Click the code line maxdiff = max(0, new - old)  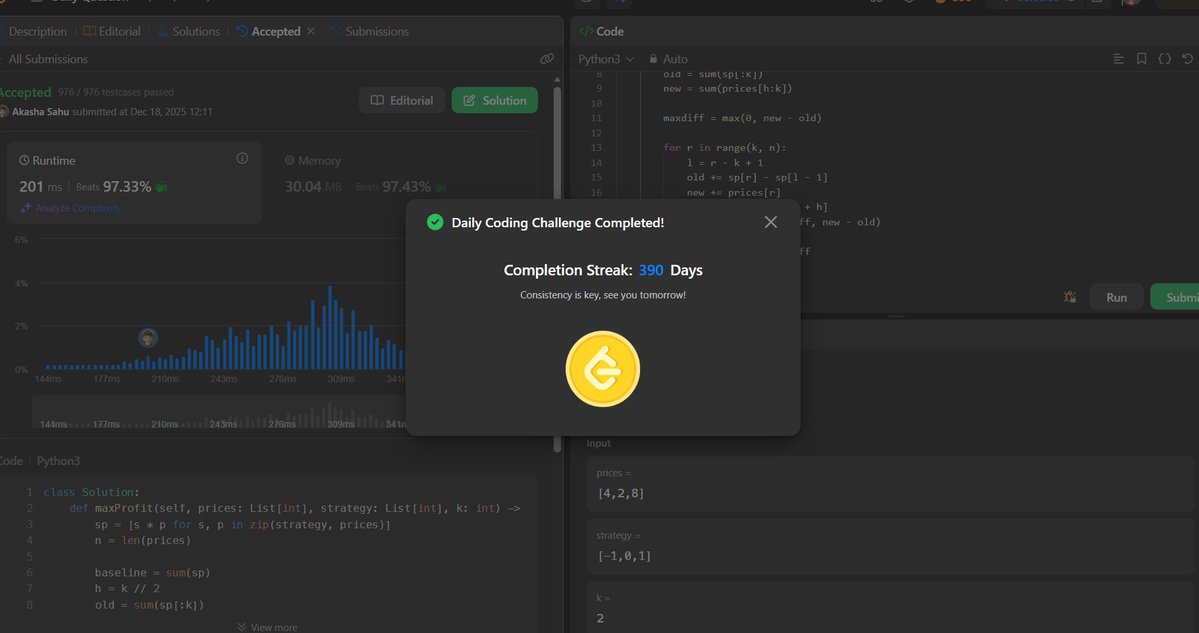coord(742,118)
